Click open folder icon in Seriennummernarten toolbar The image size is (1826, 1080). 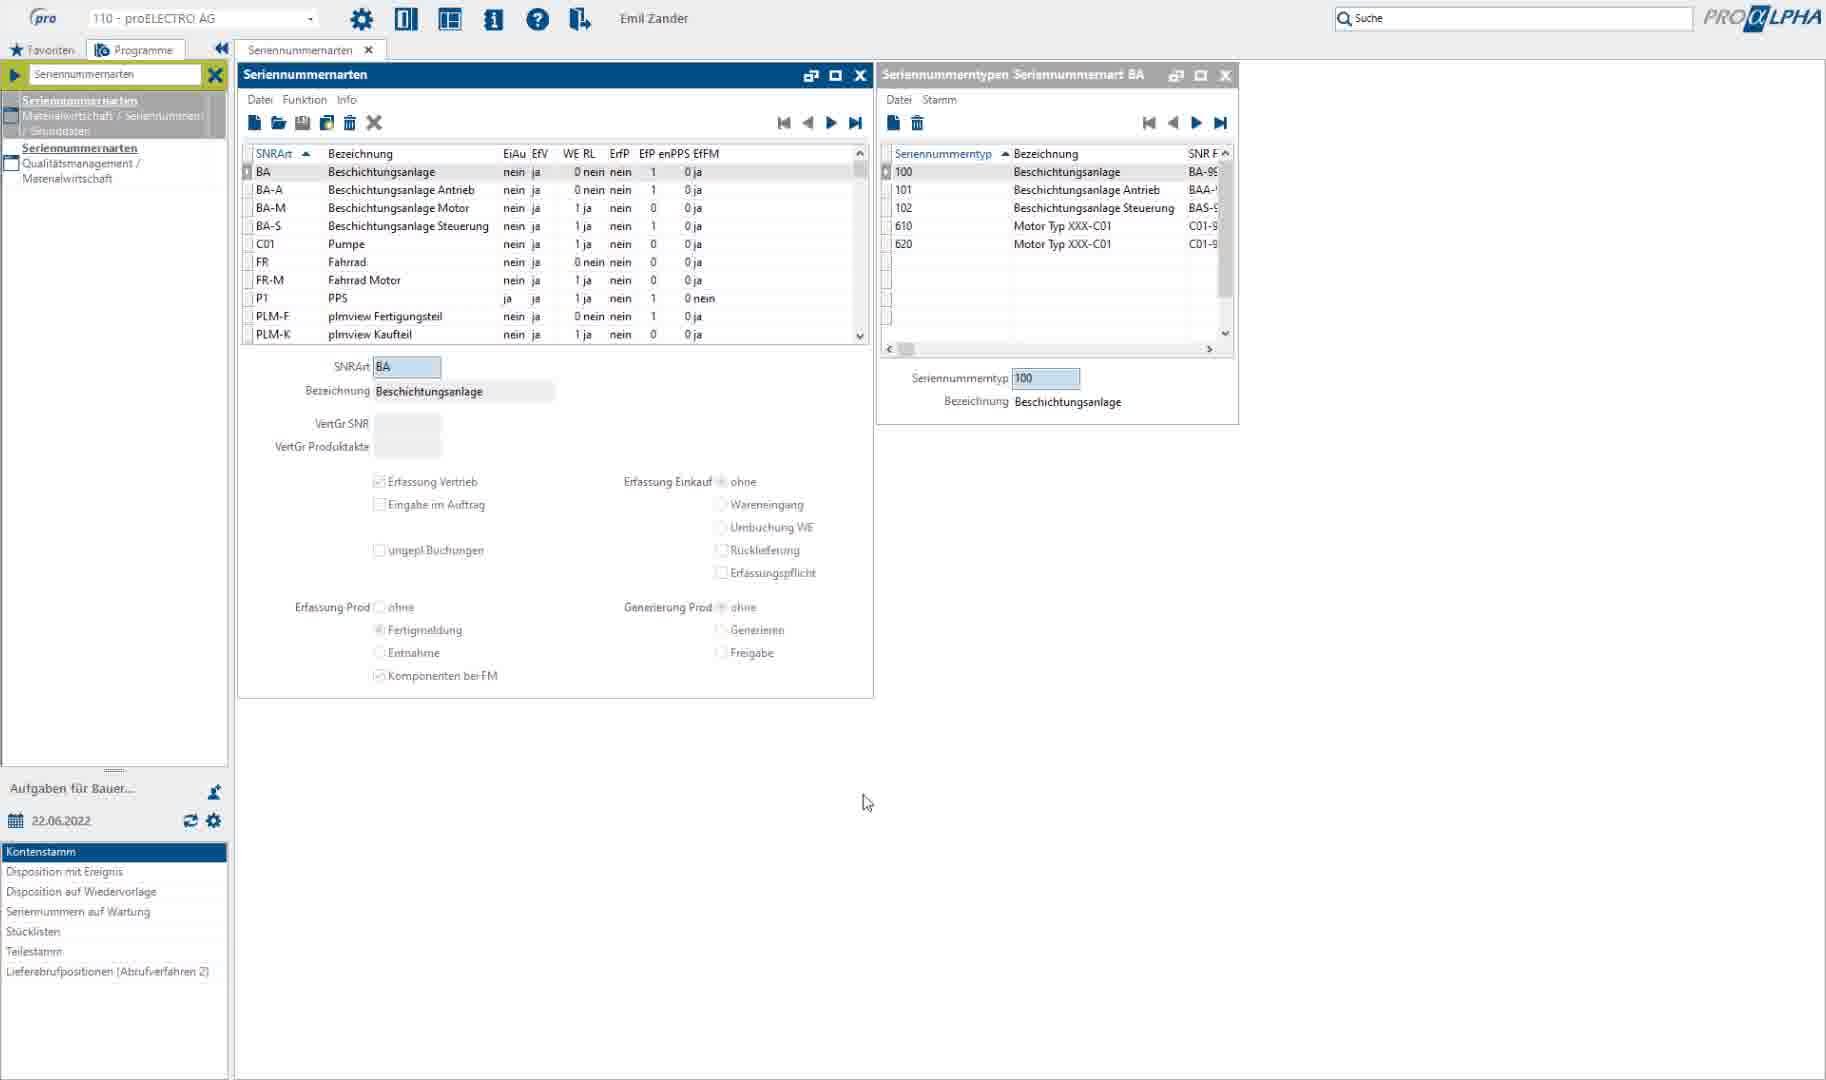click(278, 123)
